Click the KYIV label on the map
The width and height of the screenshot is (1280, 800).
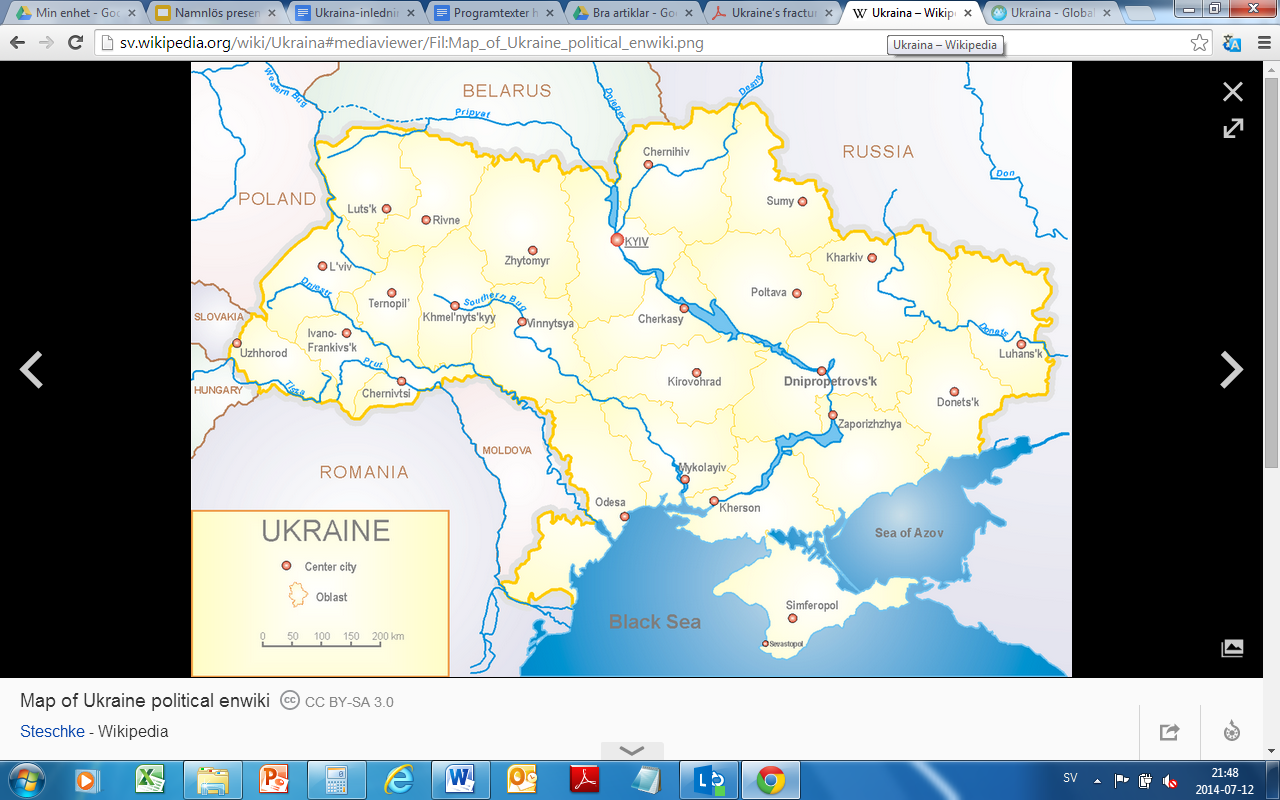pos(636,242)
